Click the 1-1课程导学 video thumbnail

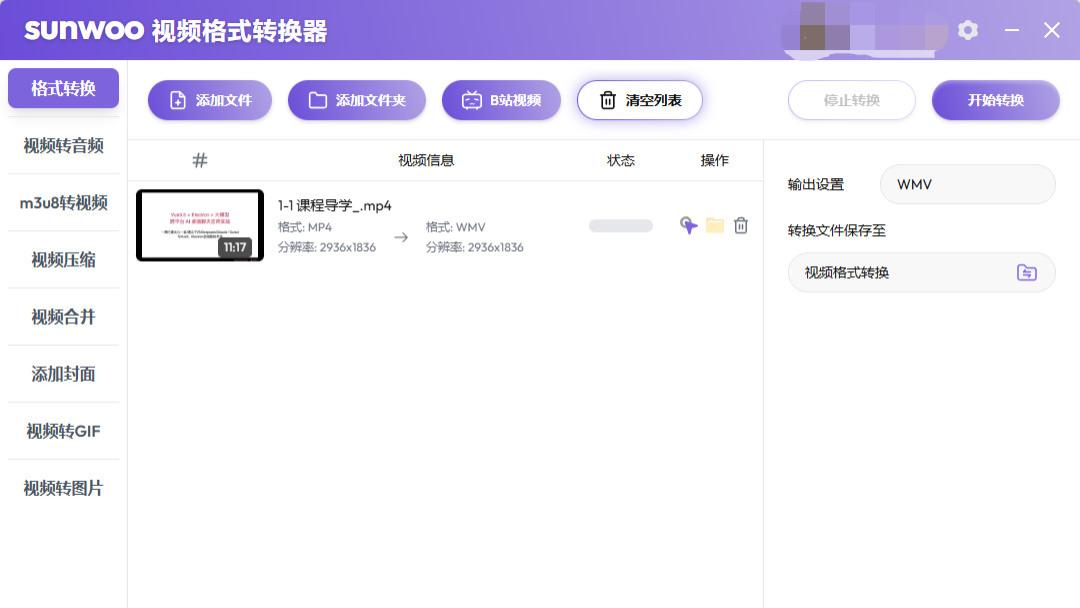pos(199,225)
